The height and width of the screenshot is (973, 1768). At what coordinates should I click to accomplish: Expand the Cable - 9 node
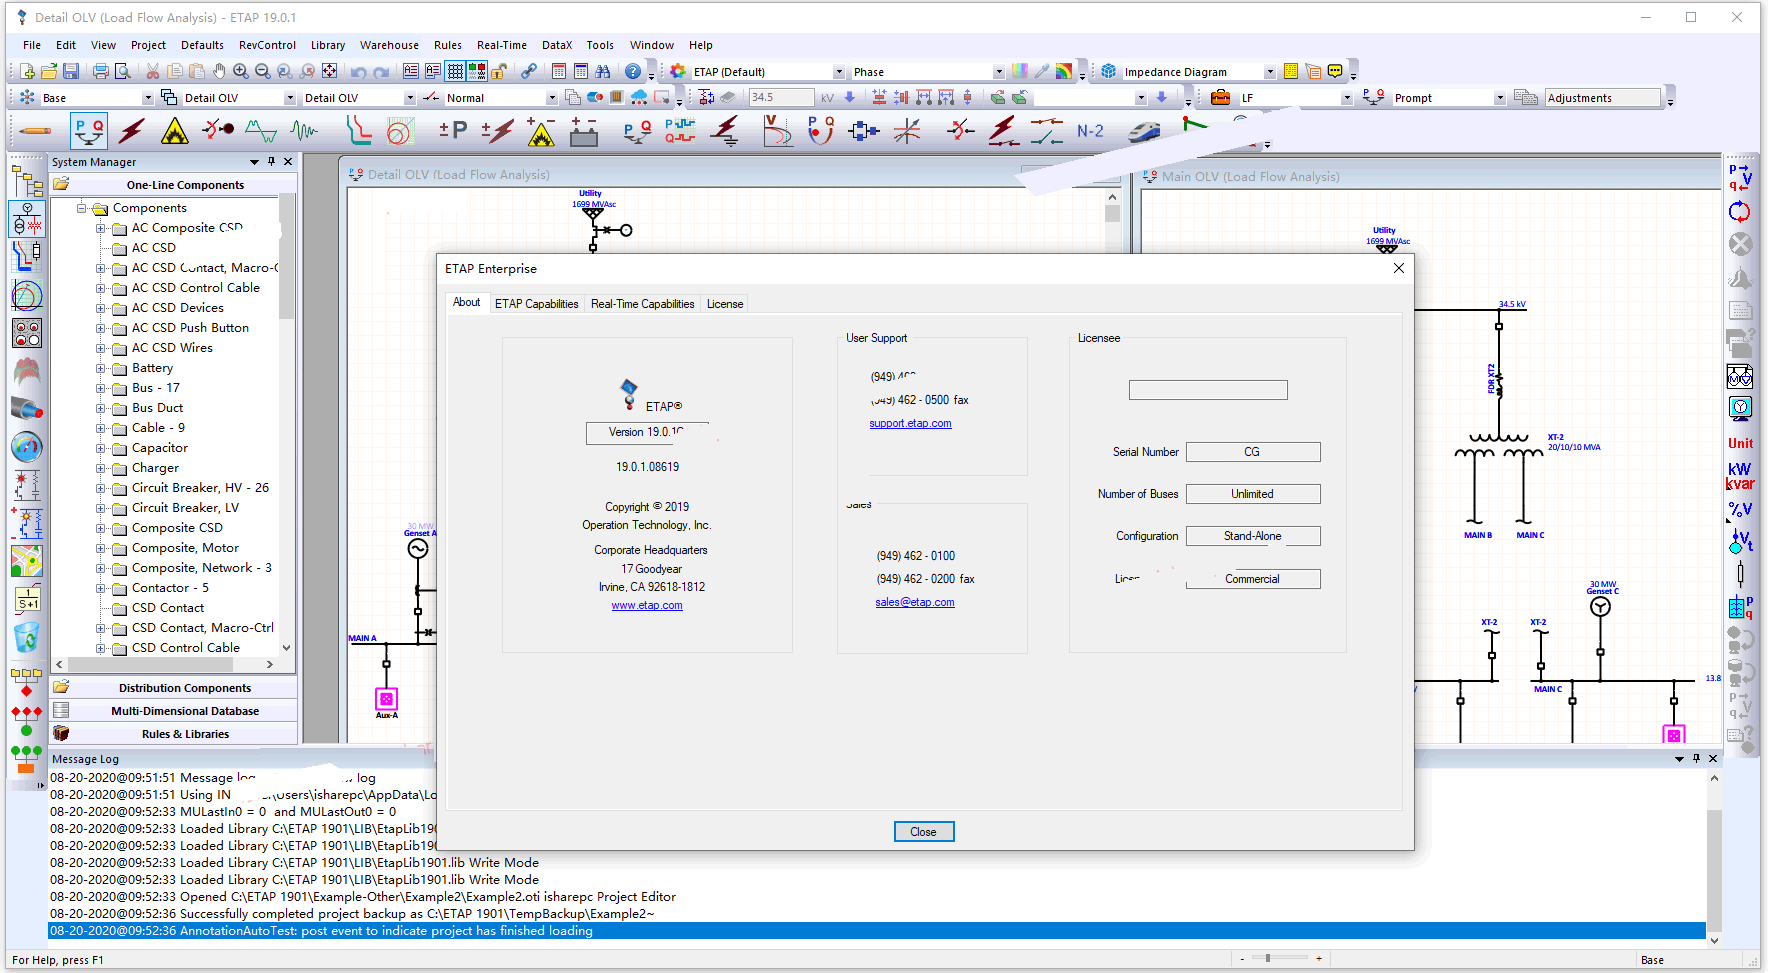[101, 428]
